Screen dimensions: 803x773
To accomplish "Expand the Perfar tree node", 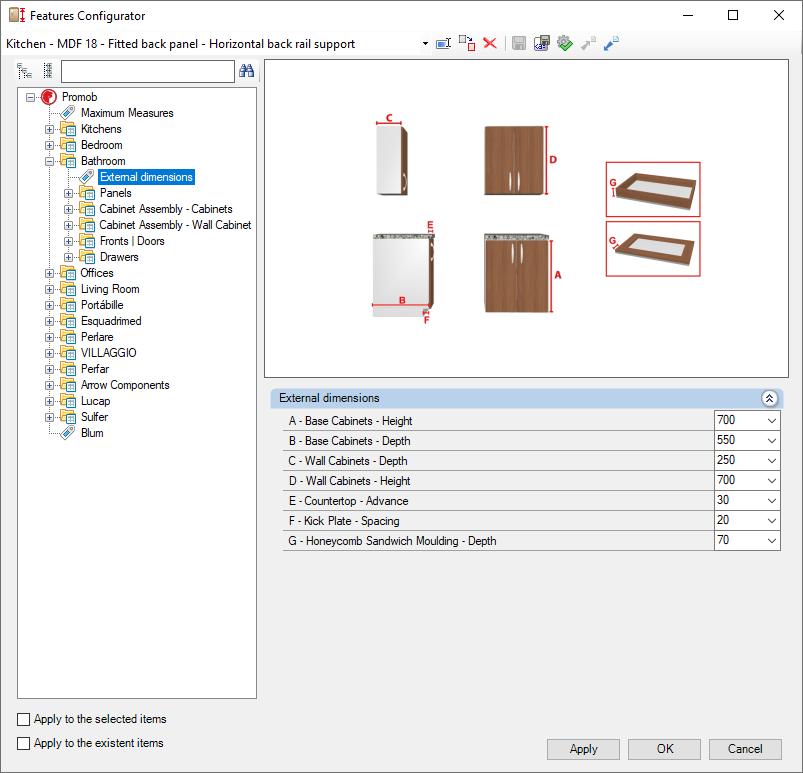I will (49, 370).
